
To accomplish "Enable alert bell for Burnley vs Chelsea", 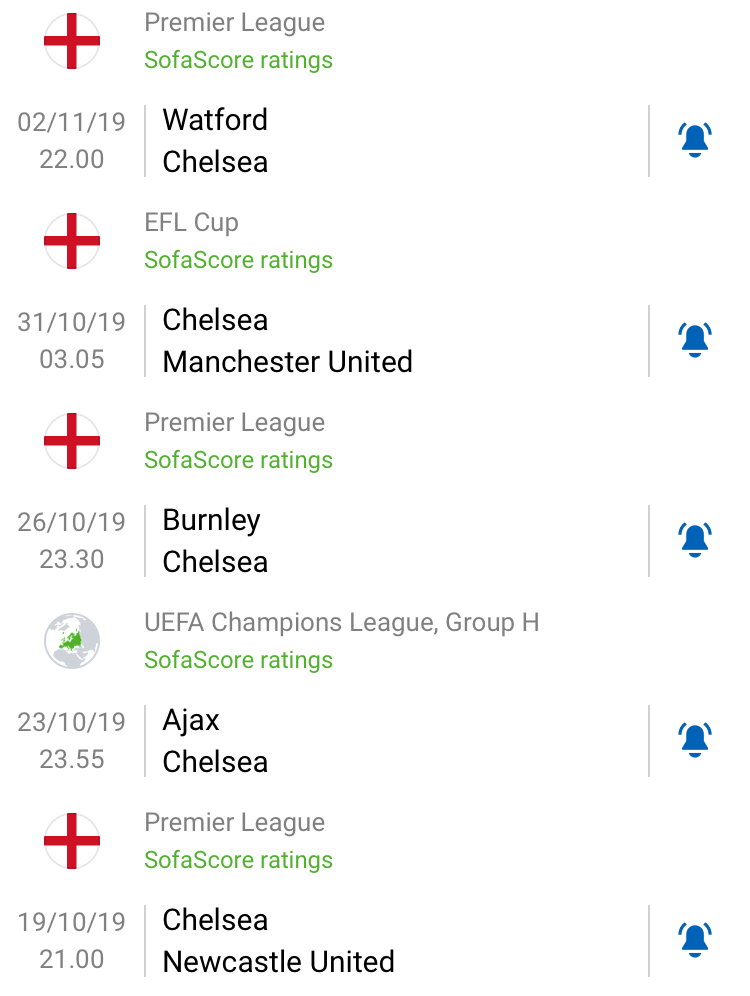I will click(694, 540).
